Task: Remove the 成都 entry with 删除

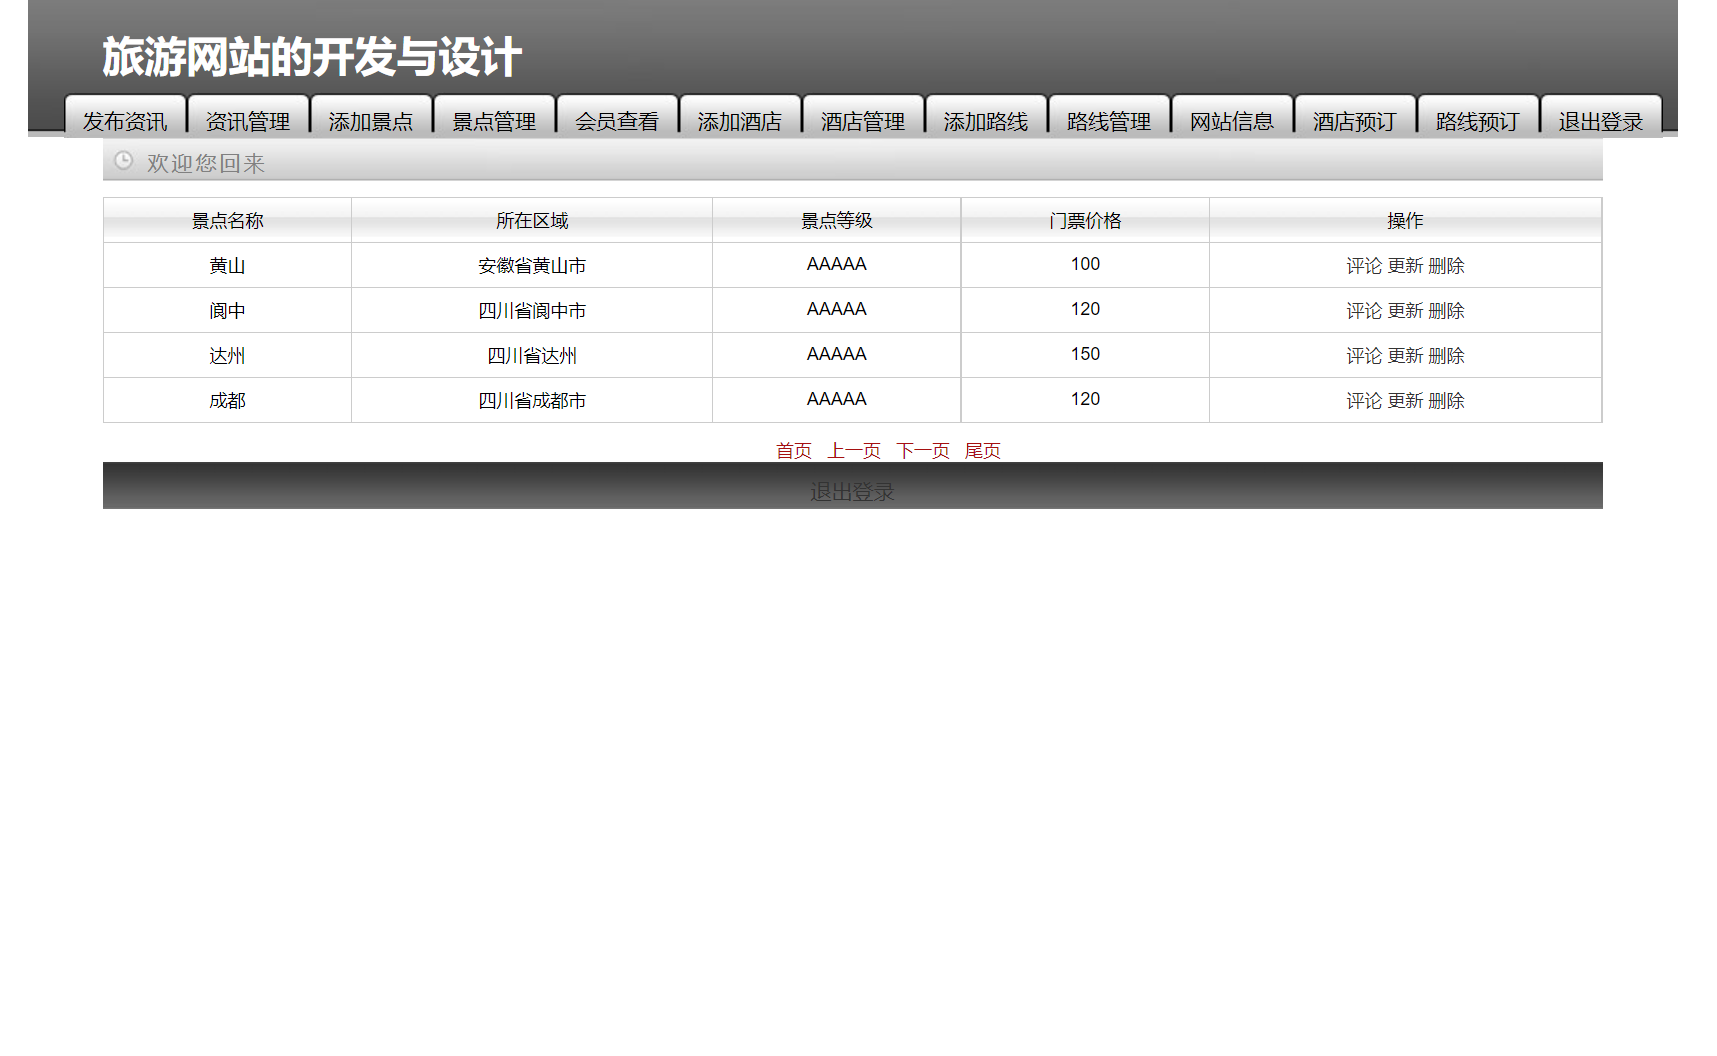Action: pyautogui.click(x=1446, y=401)
